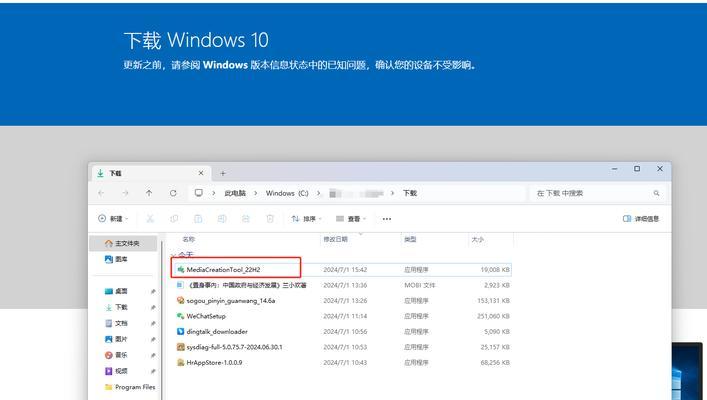Click the search magnifier icon

tap(656, 193)
